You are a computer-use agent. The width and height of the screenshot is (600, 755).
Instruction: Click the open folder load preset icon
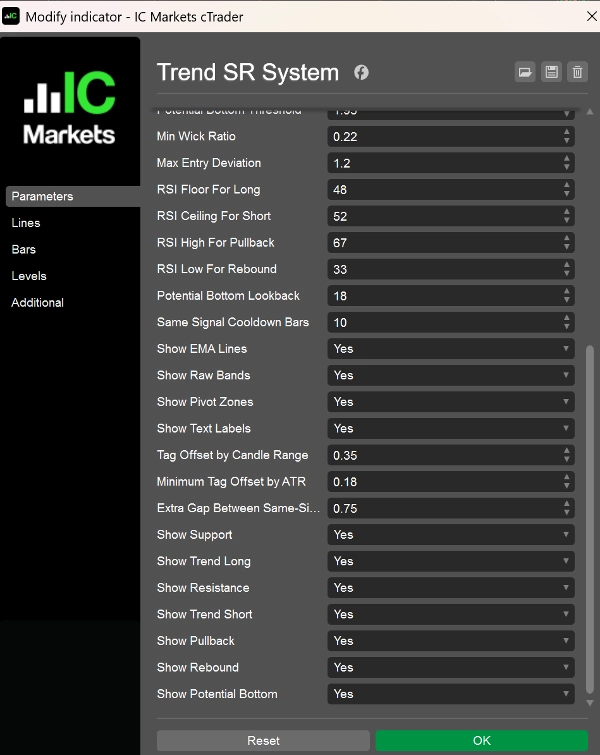(x=524, y=72)
